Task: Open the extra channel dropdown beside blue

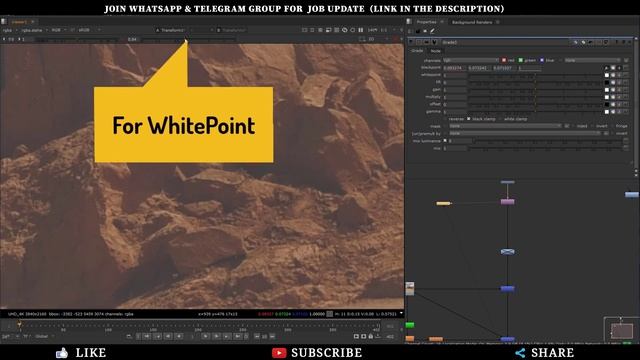Action: tap(592, 60)
